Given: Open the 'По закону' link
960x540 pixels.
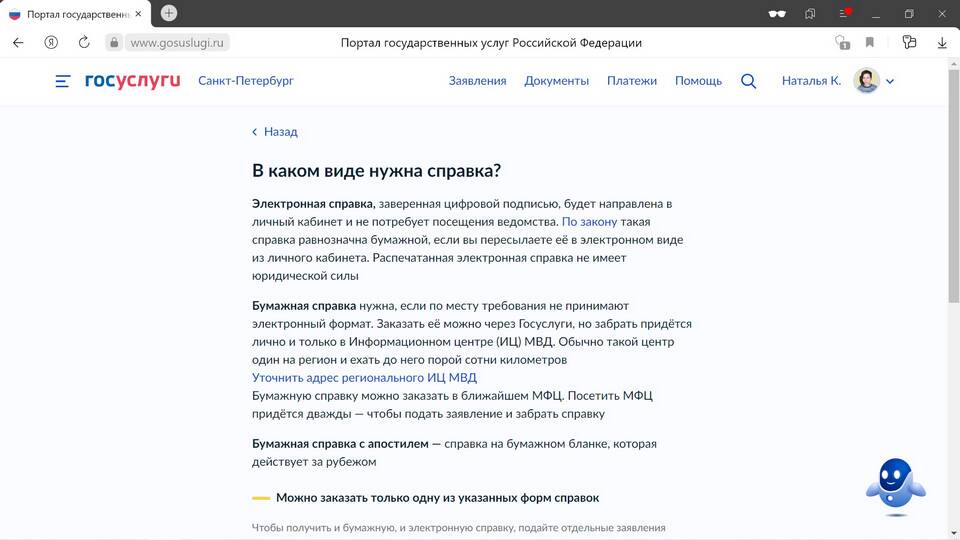Looking at the screenshot, I should [x=589, y=221].
